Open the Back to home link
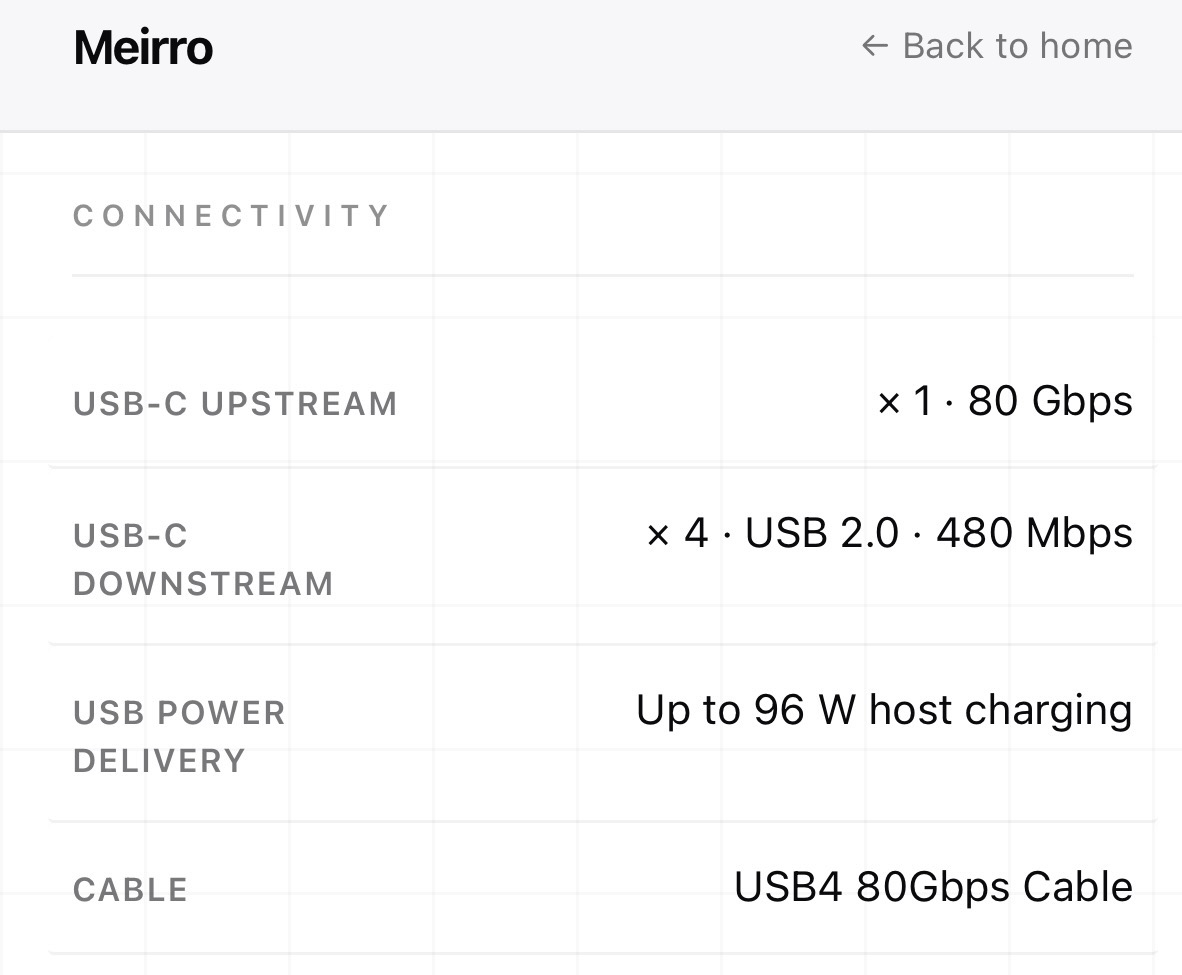1182x975 pixels. (x=997, y=46)
